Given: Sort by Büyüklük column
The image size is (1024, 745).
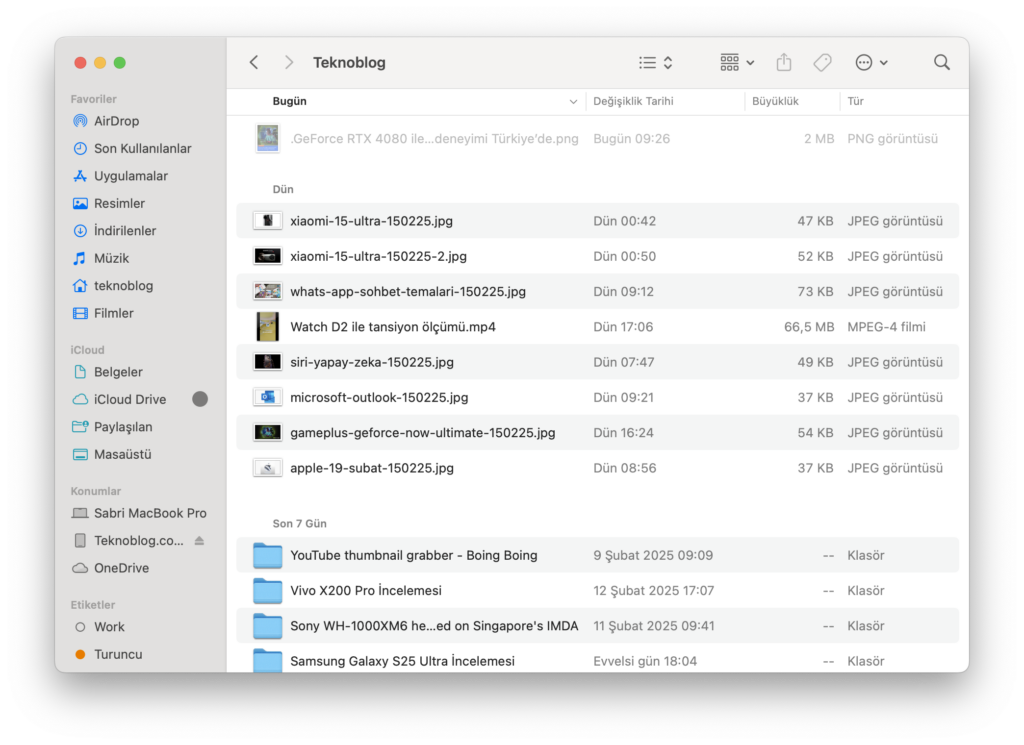Looking at the screenshot, I should click(x=775, y=101).
